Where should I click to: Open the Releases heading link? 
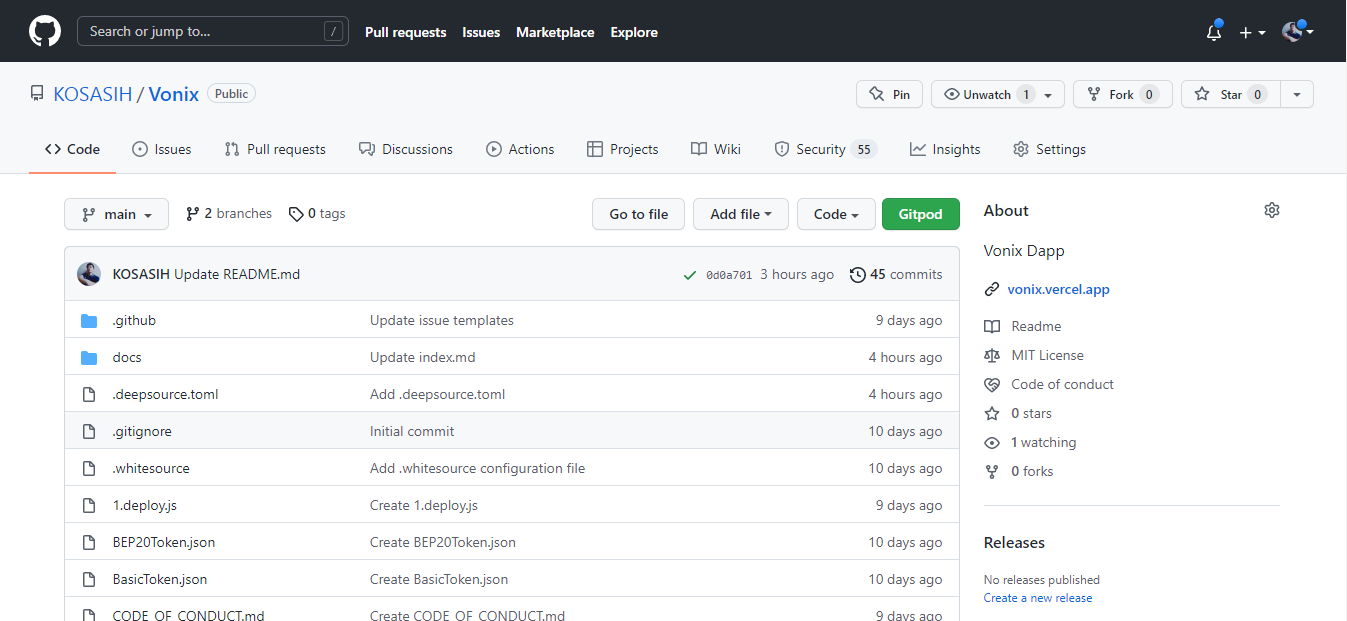click(1014, 543)
